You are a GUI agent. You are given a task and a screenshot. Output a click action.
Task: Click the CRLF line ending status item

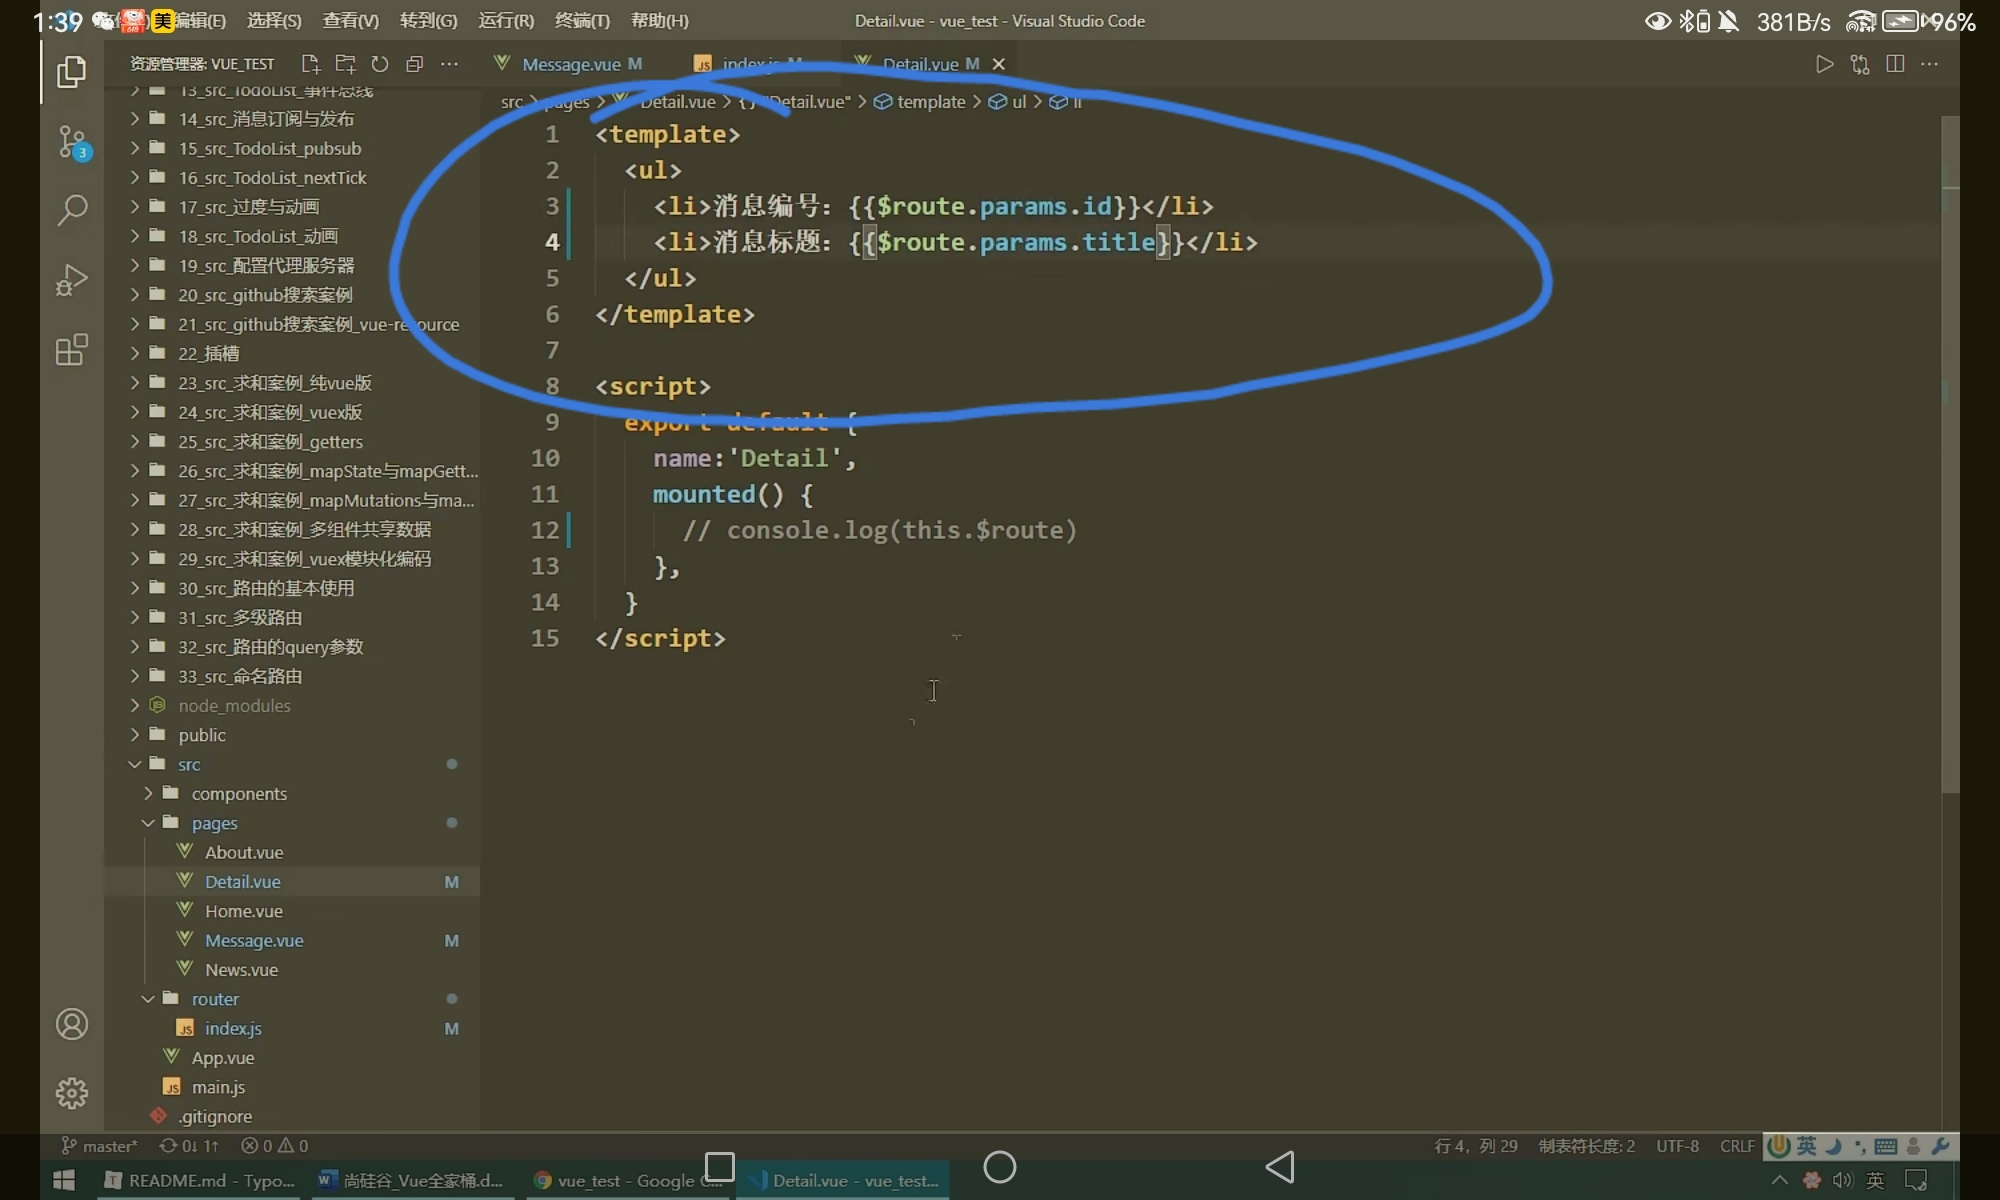1737,1146
